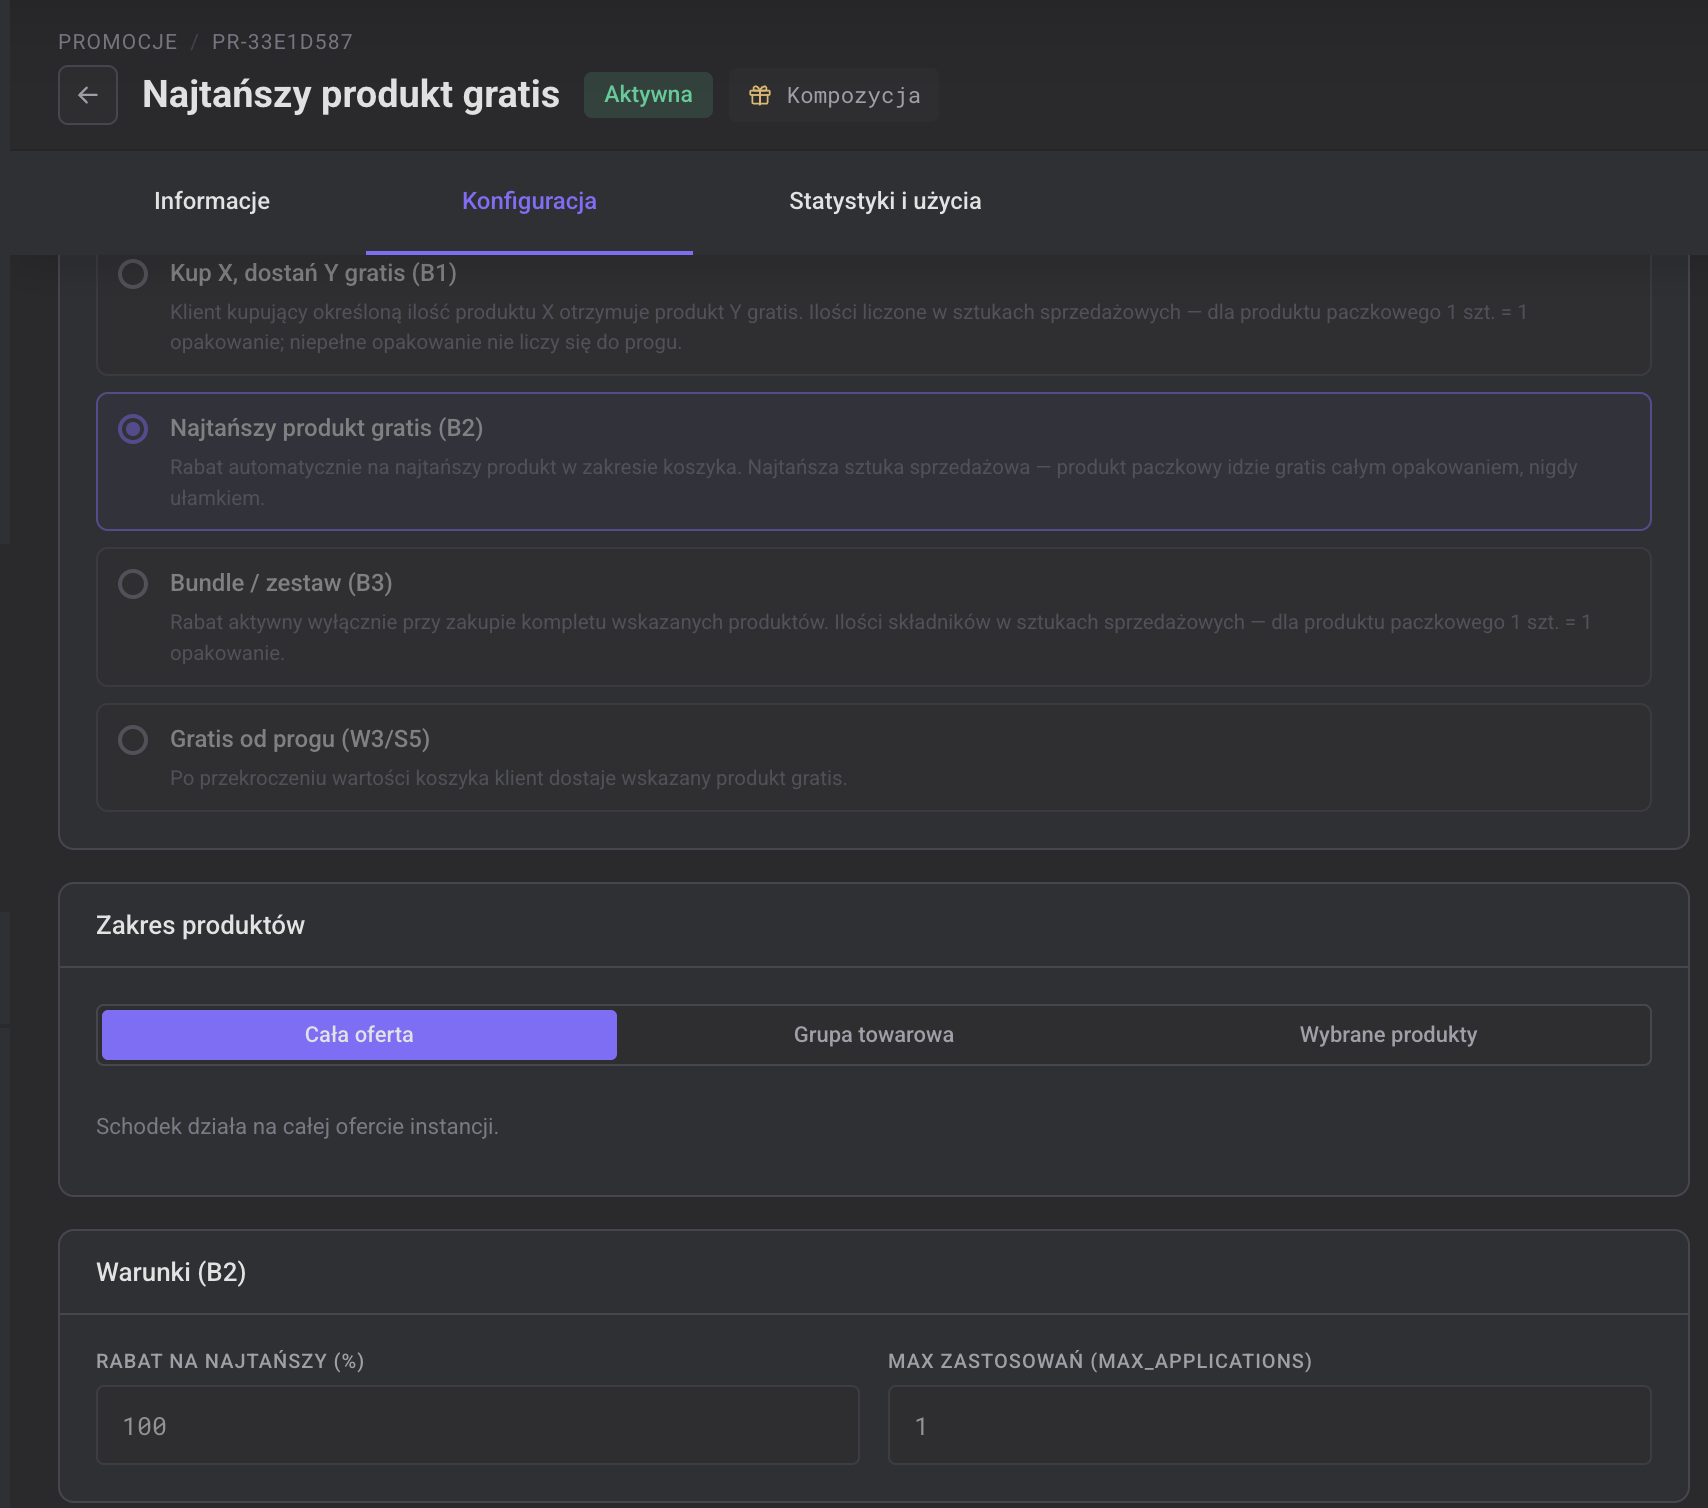The image size is (1708, 1508).
Task: Open the Statystyki i użycia tab
Action: click(885, 201)
